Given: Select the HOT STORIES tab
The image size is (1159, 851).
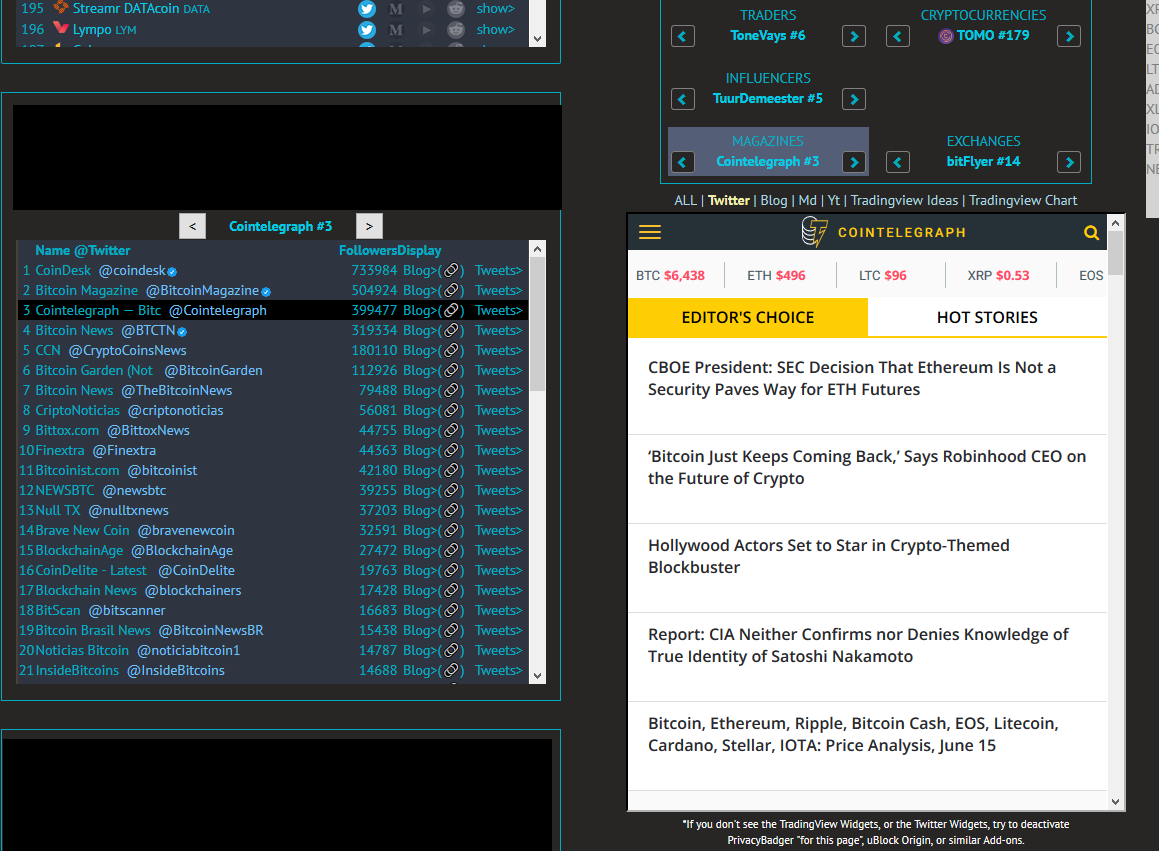Looking at the screenshot, I should tap(987, 317).
